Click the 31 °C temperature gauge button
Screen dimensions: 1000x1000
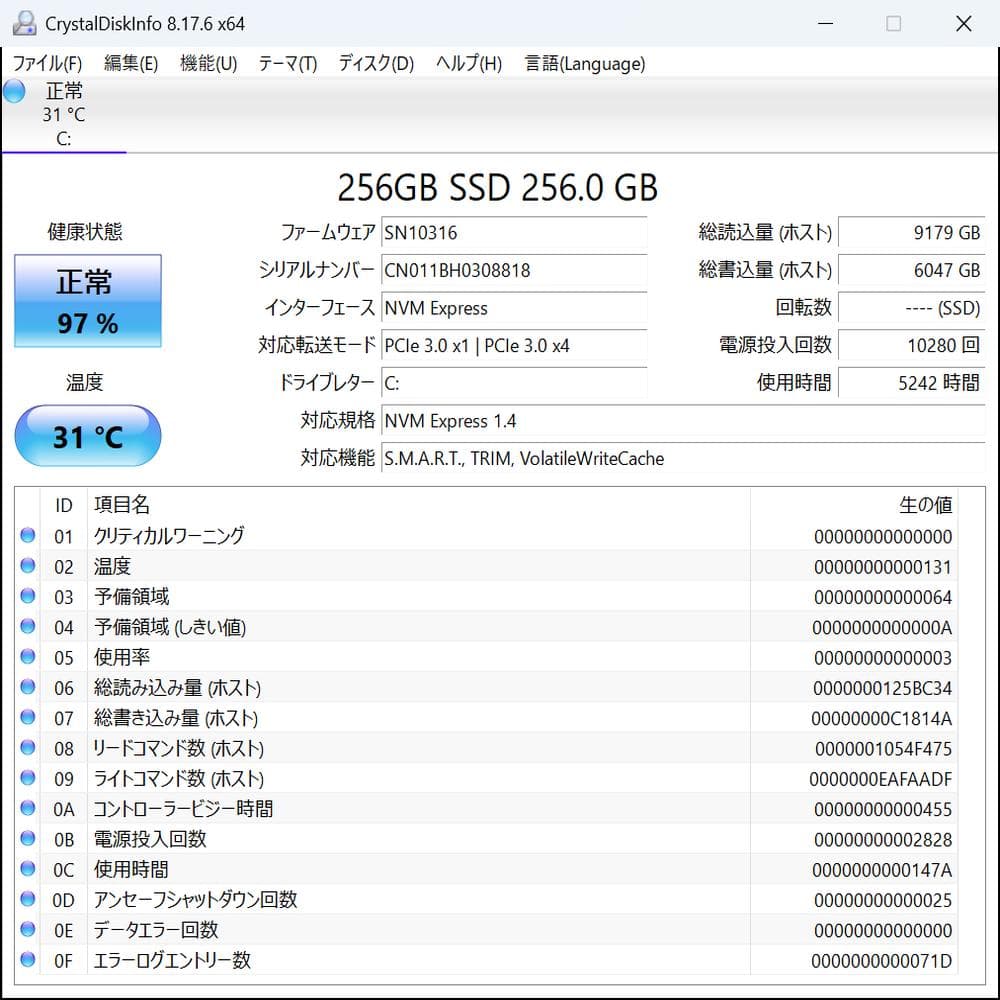(x=87, y=434)
